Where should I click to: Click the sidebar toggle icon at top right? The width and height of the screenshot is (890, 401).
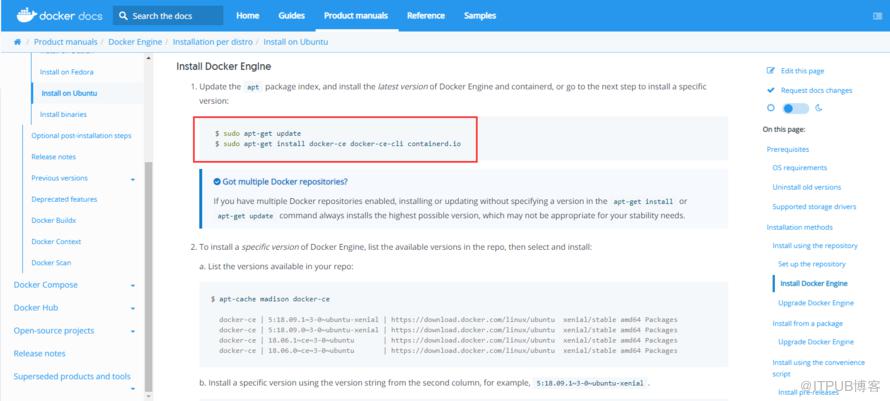click(x=877, y=16)
